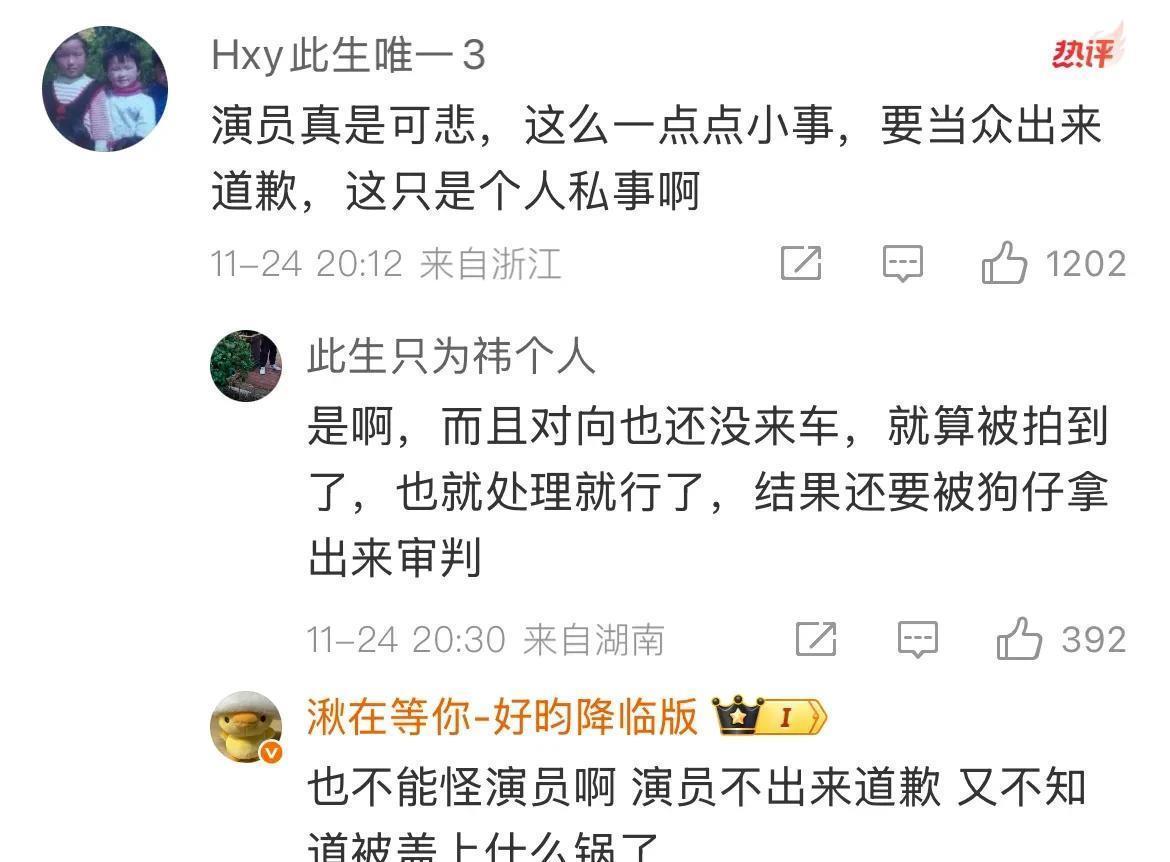Share the Hxy此生唯一3 comment
The width and height of the screenshot is (1170, 862).
pyautogui.click(x=801, y=263)
